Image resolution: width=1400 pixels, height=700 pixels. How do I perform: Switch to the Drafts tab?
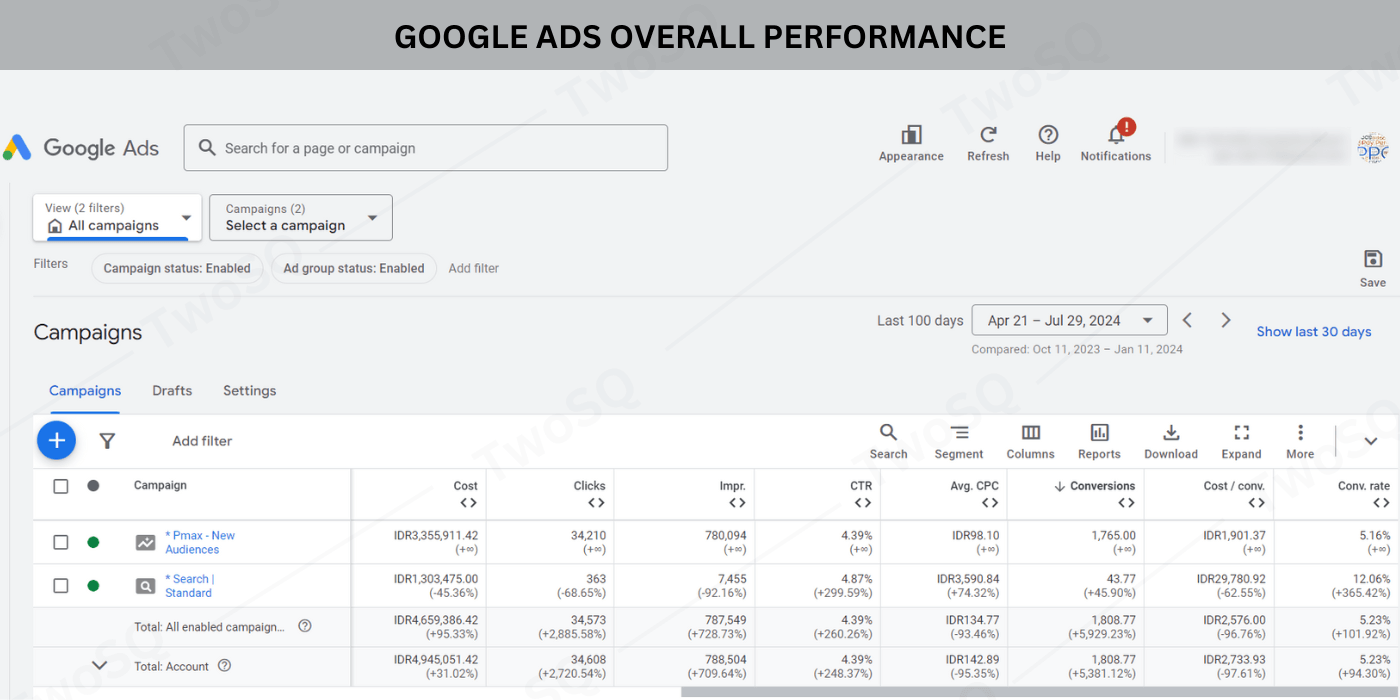pos(172,391)
